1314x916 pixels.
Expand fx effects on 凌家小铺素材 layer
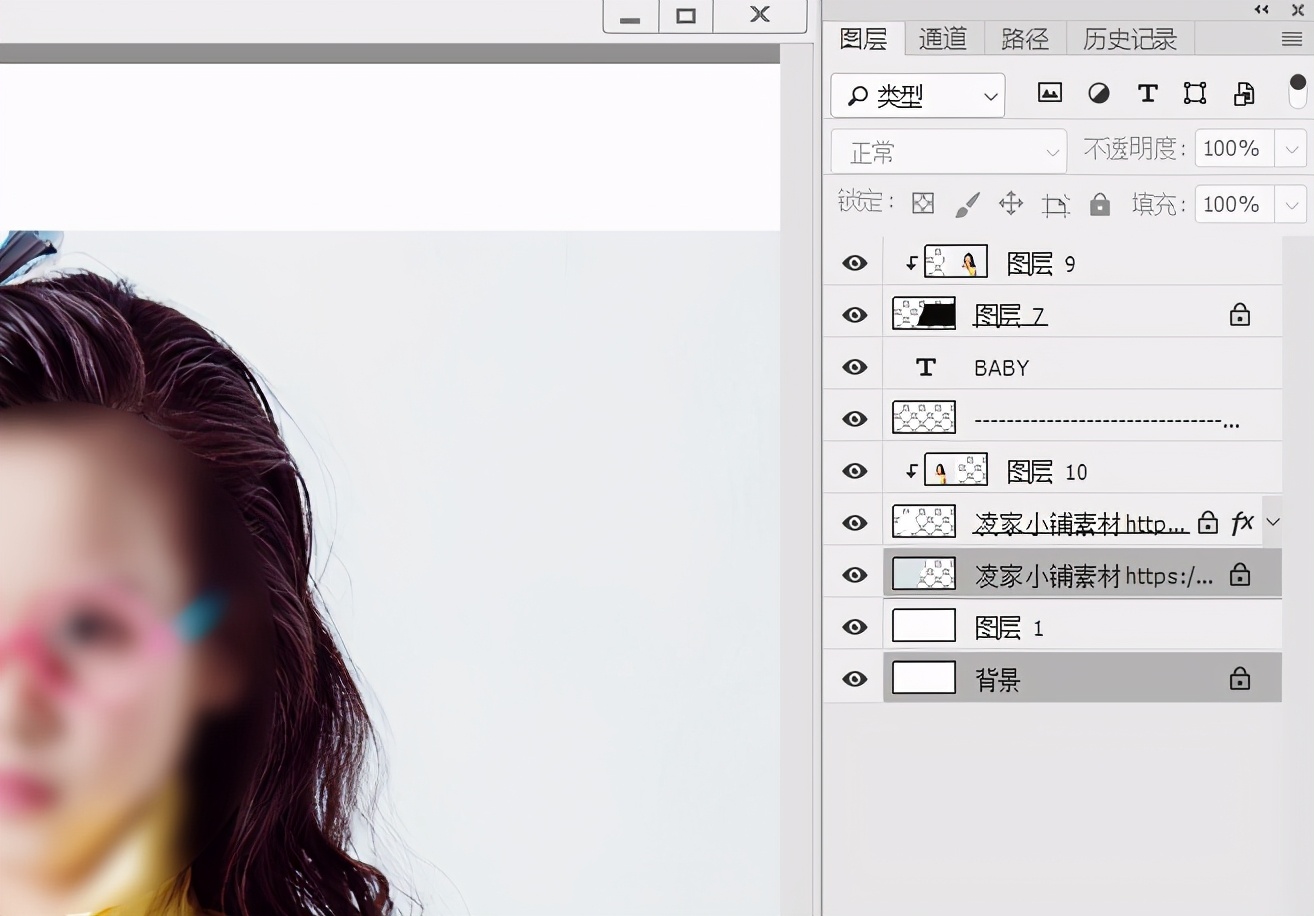(1272, 522)
